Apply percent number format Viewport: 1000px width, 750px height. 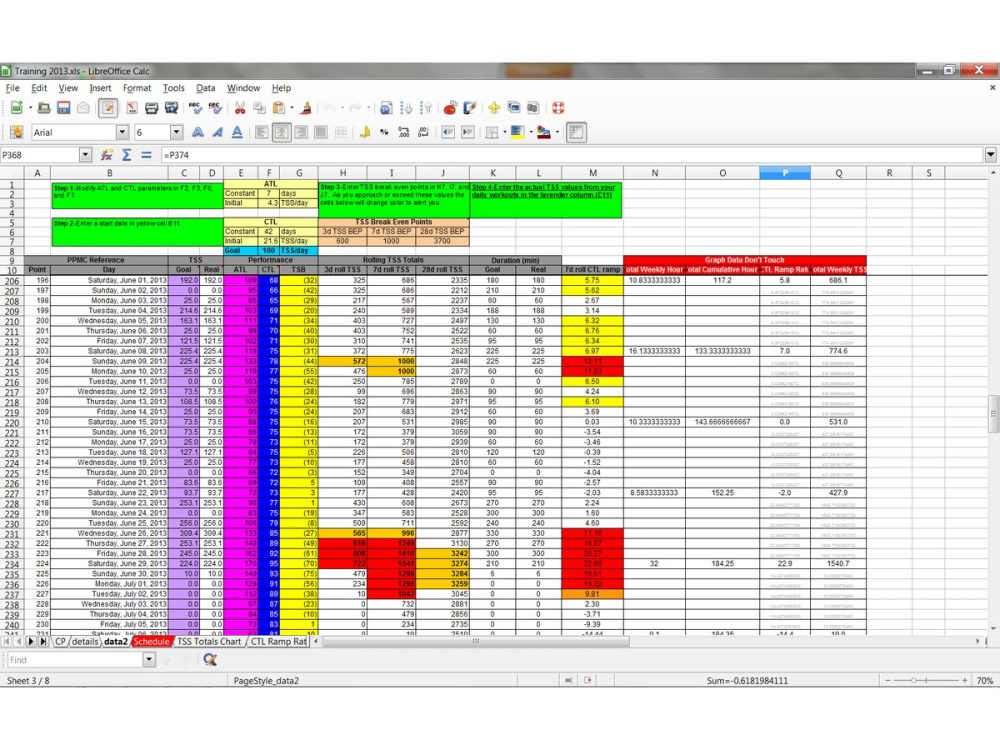(384, 132)
